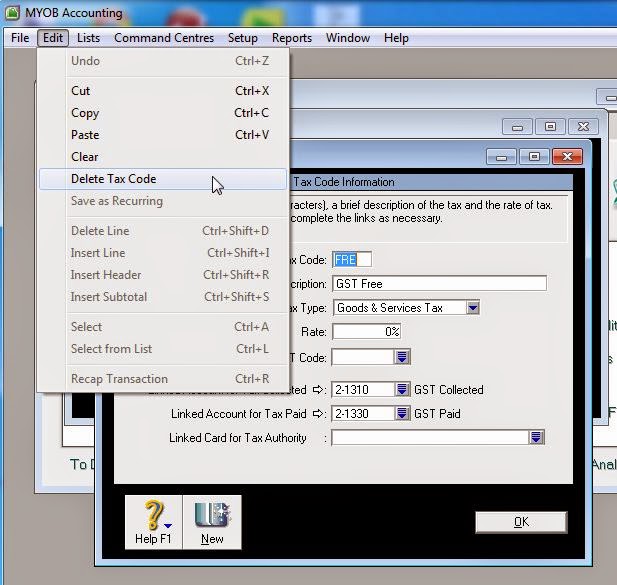Click the arrow next to the Tax Collected account
The width and height of the screenshot is (617, 585).
(318, 390)
